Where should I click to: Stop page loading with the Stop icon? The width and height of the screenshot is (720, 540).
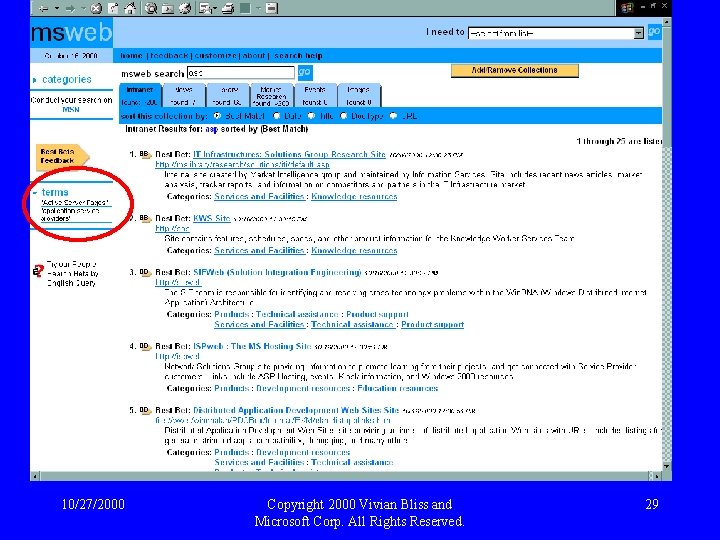click(x=96, y=8)
